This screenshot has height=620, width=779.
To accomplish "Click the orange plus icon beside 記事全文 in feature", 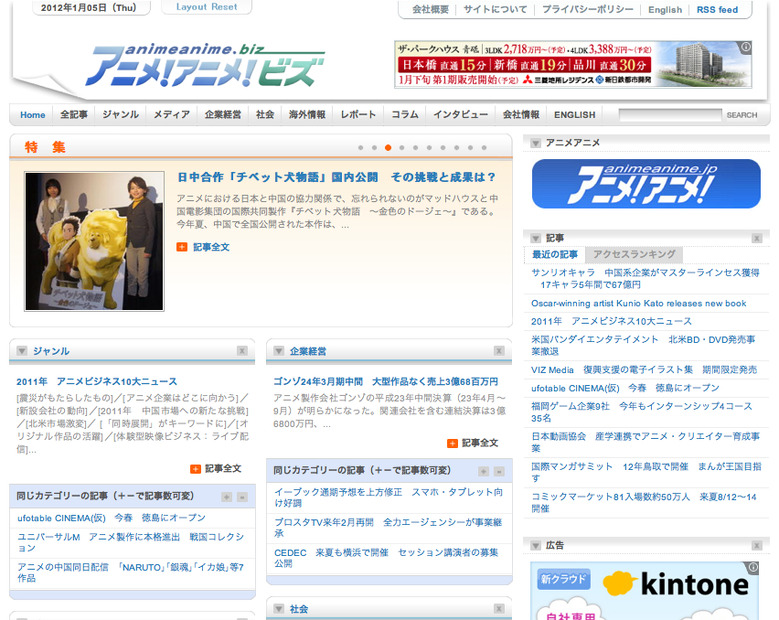I will point(182,247).
